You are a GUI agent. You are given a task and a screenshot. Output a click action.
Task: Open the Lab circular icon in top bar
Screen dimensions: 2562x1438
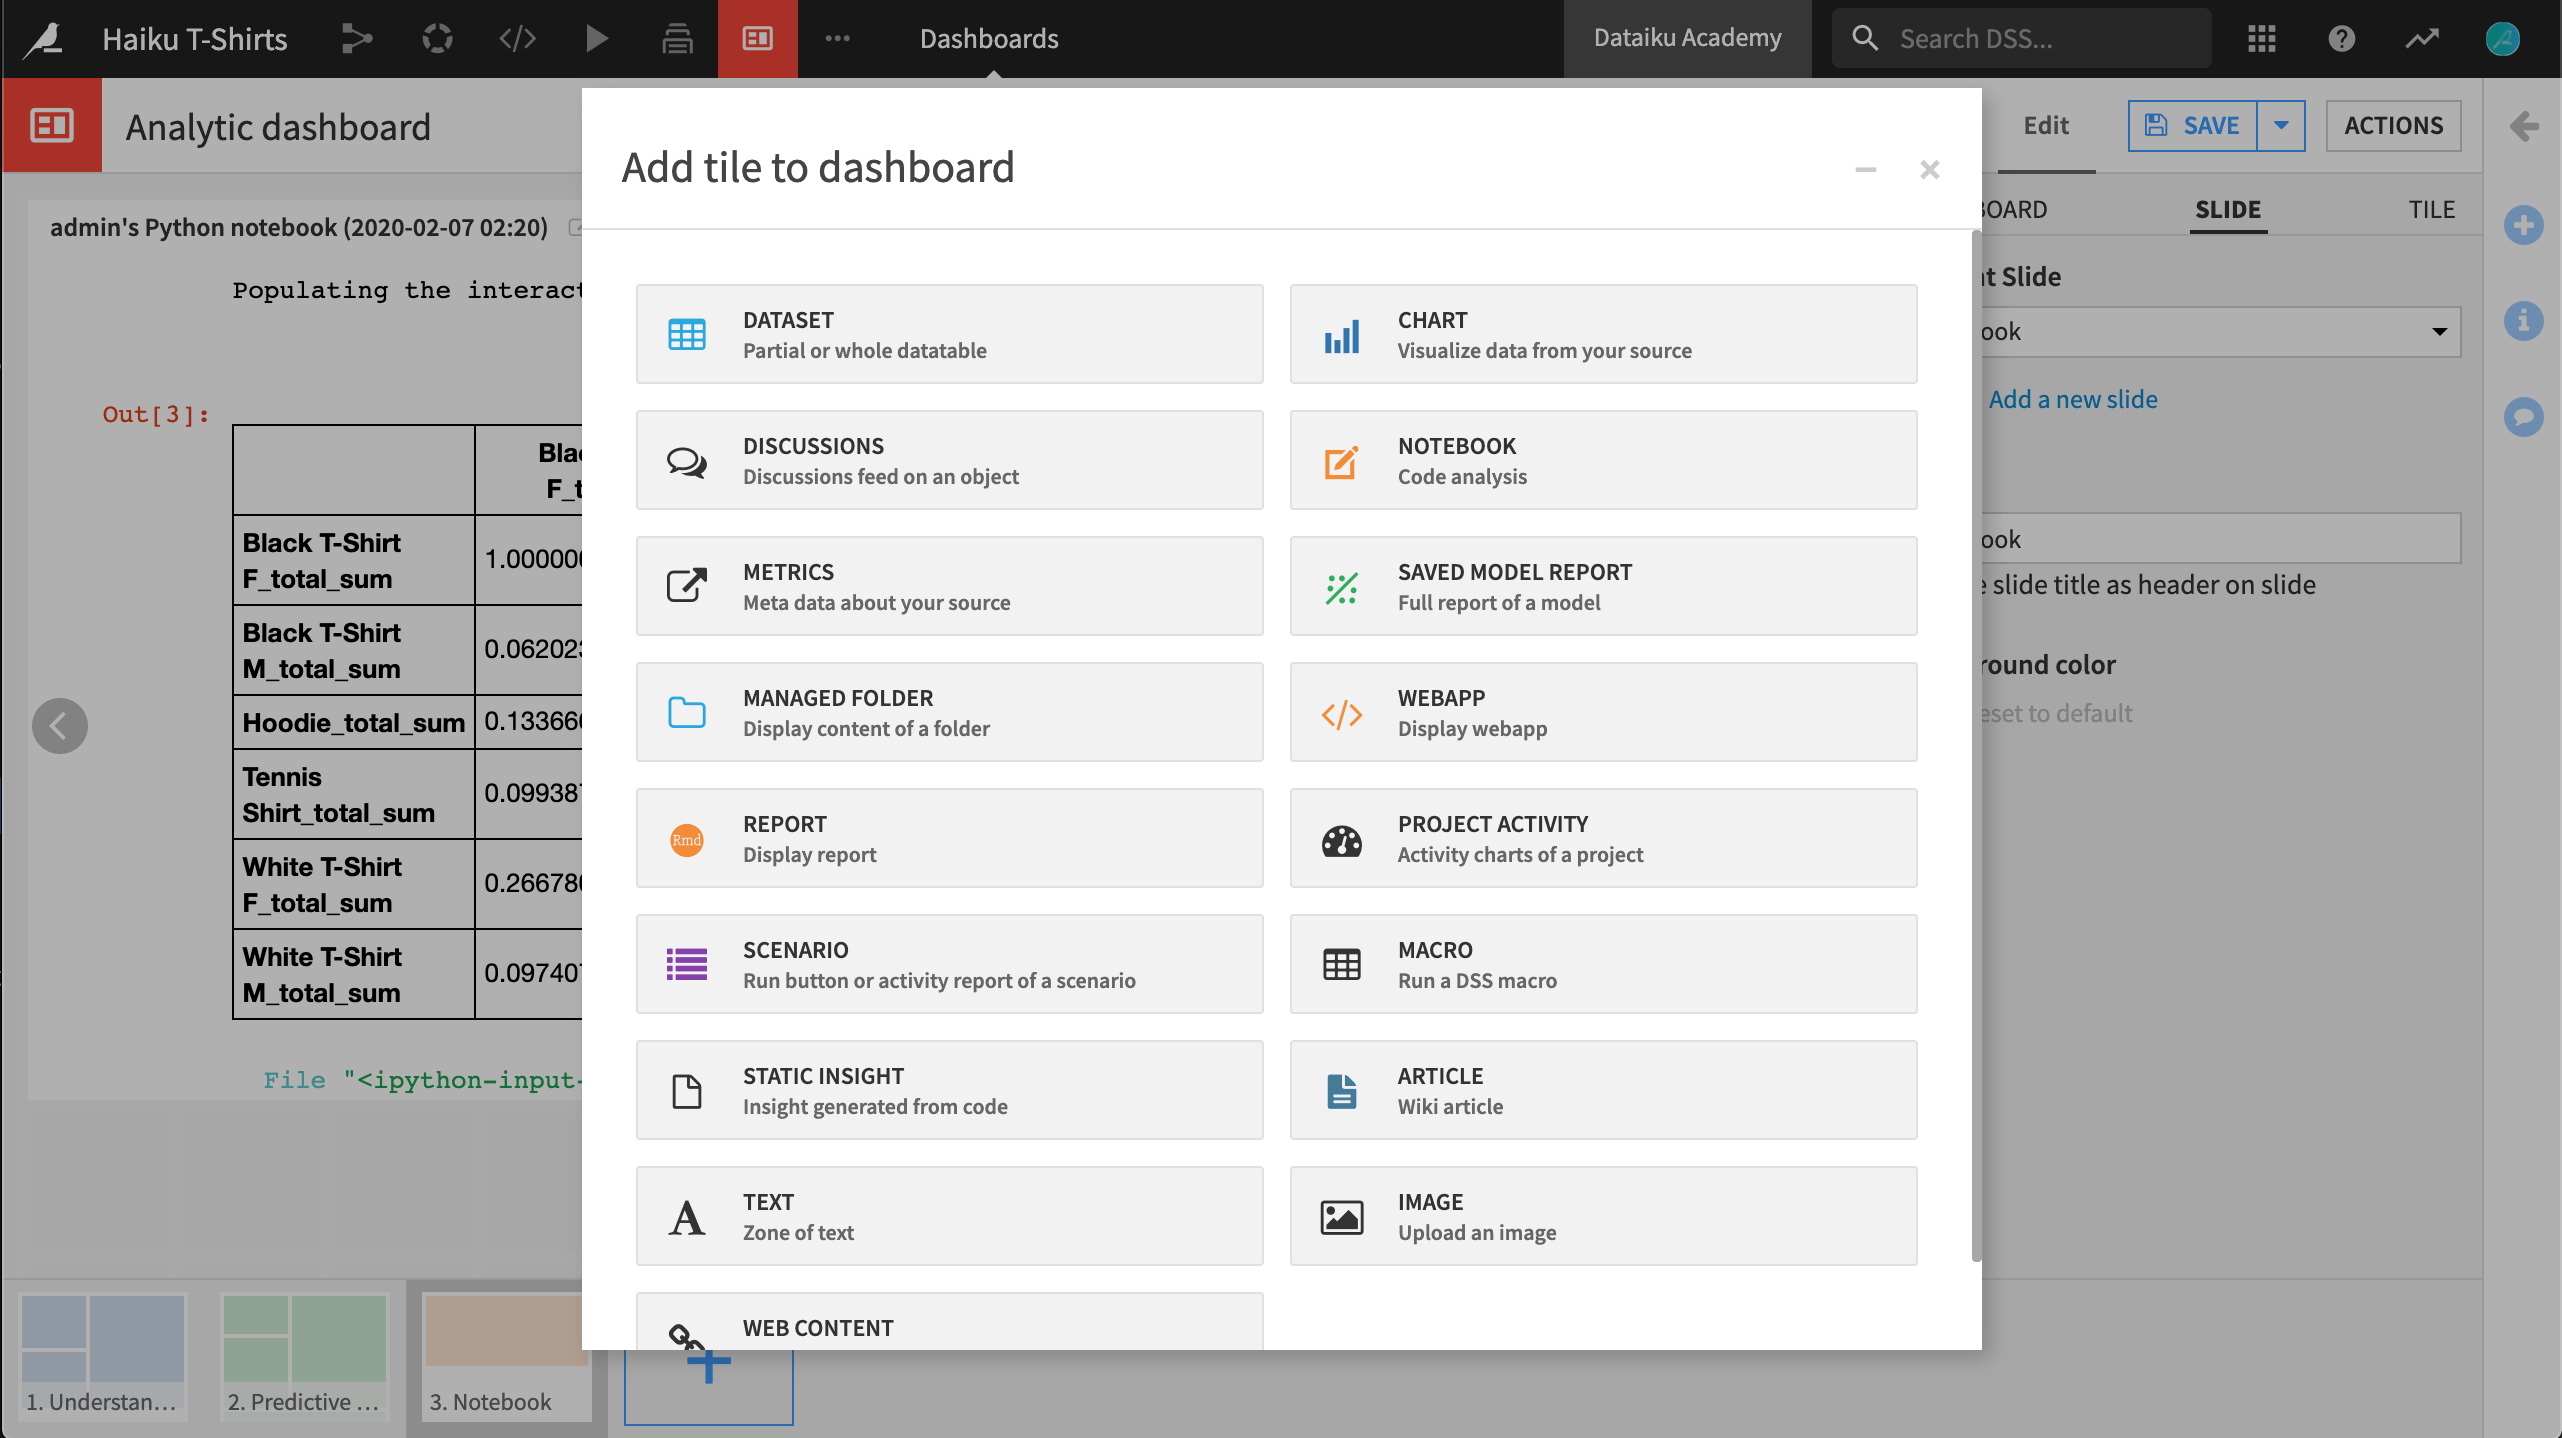pos(437,39)
